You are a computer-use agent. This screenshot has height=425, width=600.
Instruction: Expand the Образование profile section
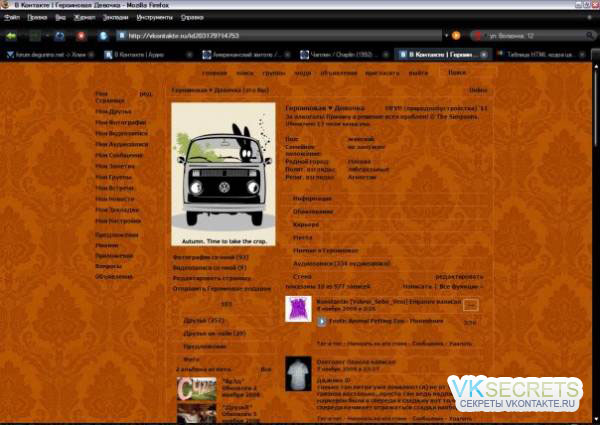tap(313, 212)
